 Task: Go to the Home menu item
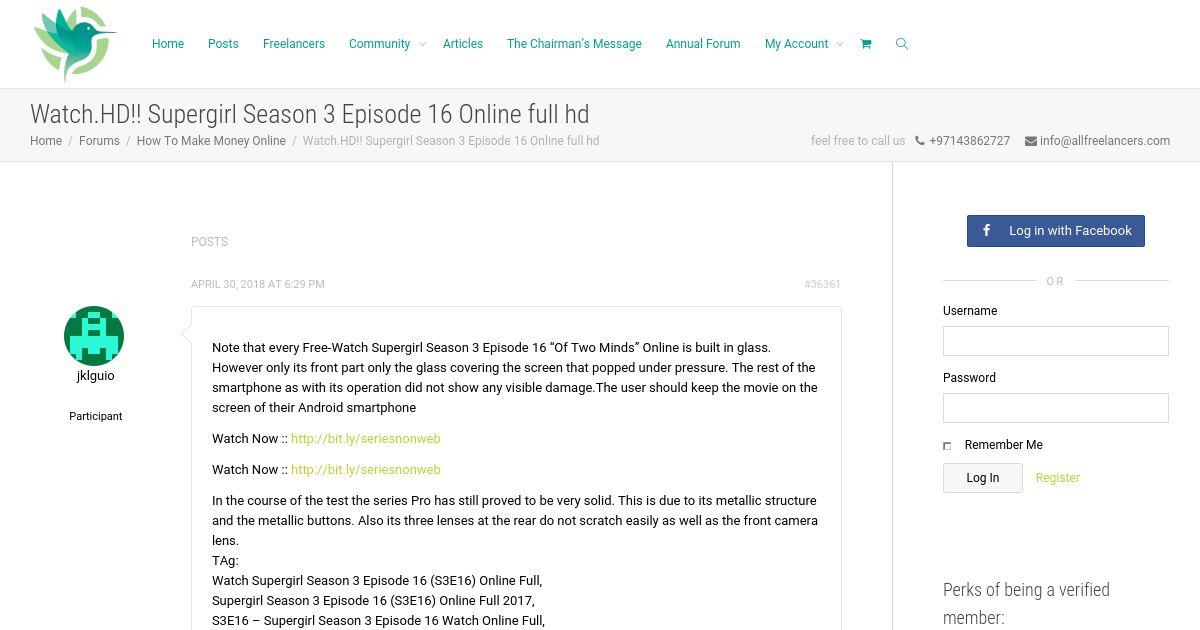(168, 44)
